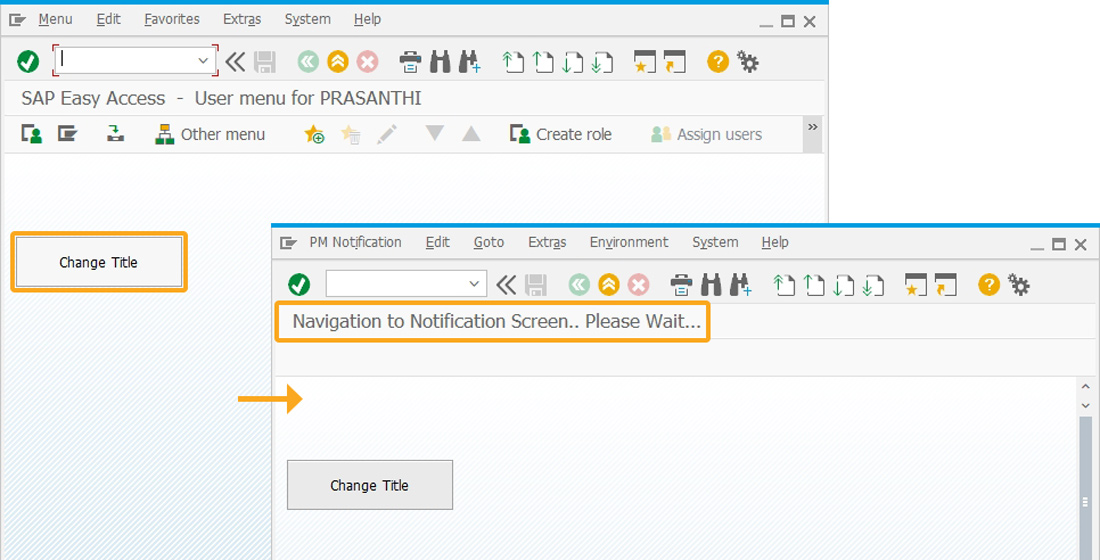Click double-chevron collapse icon in SAP Easy Access toolbar
Viewport: 1100px width, 560px height.
pos(235,62)
